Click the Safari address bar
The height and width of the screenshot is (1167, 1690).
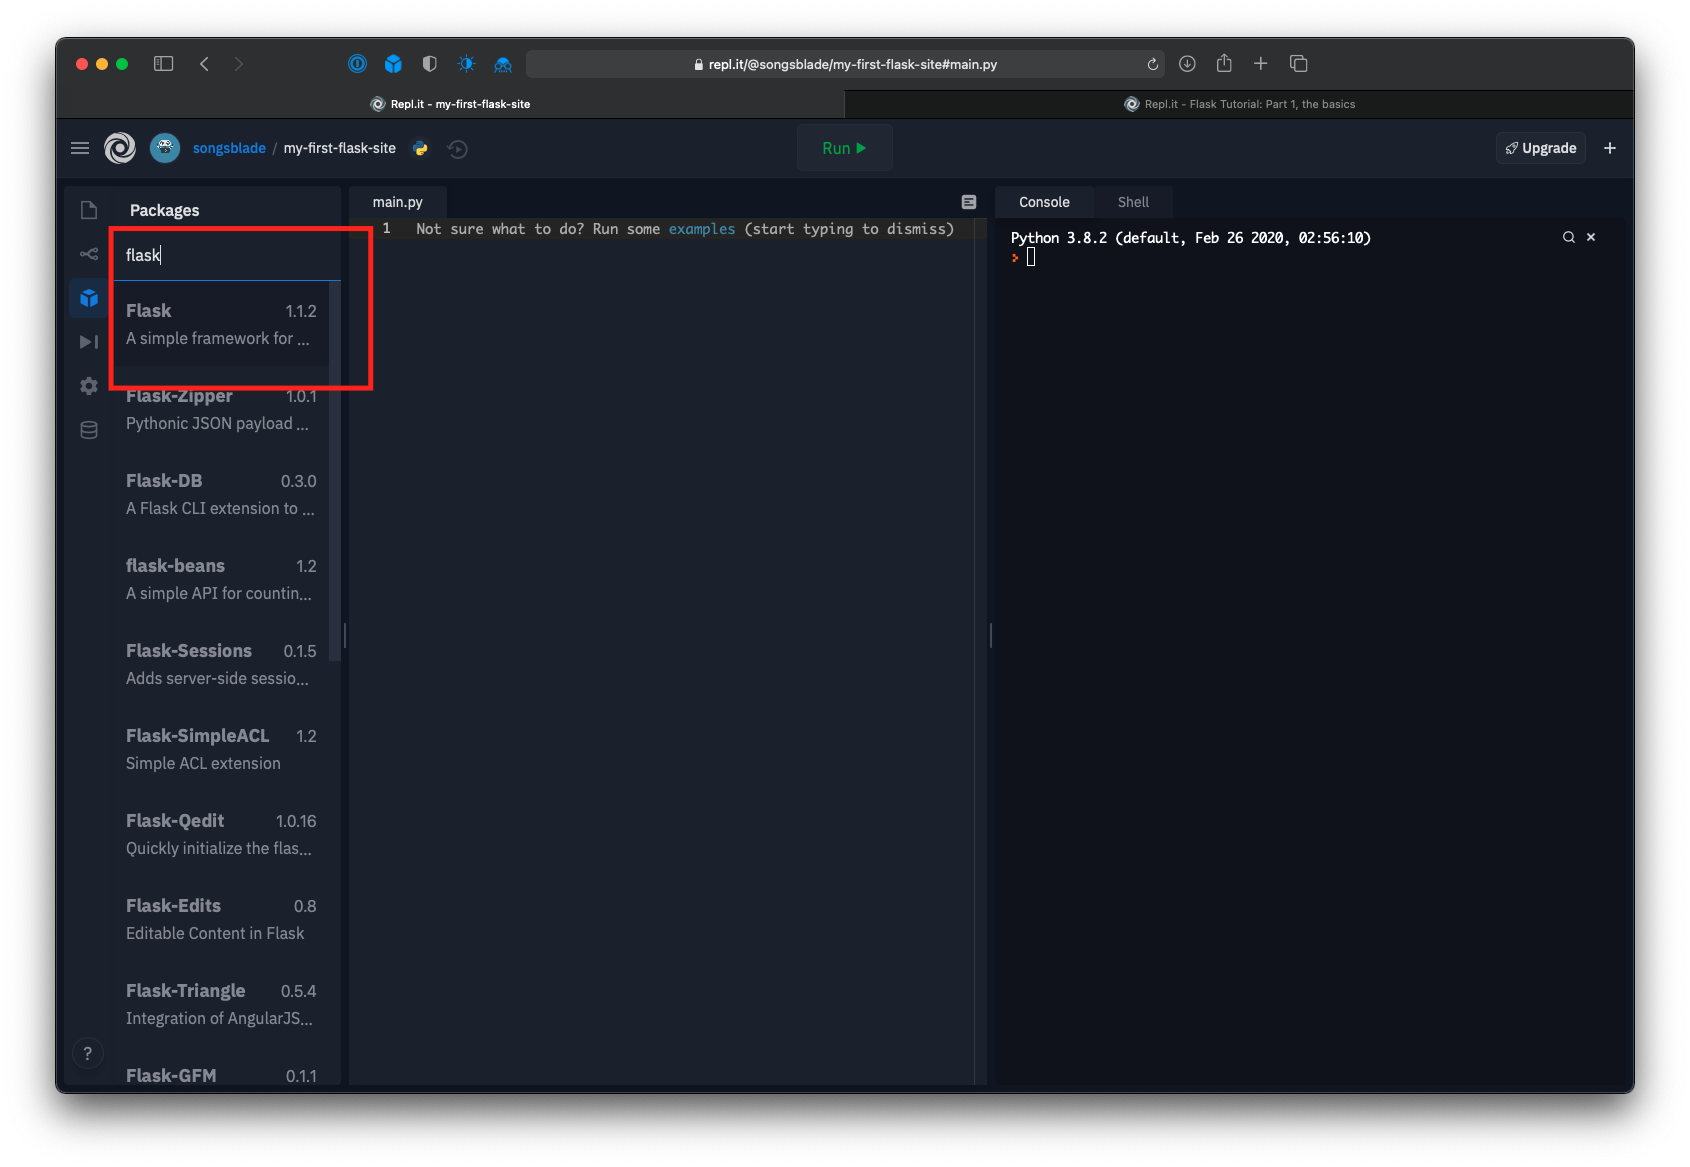[x=845, y=64]
